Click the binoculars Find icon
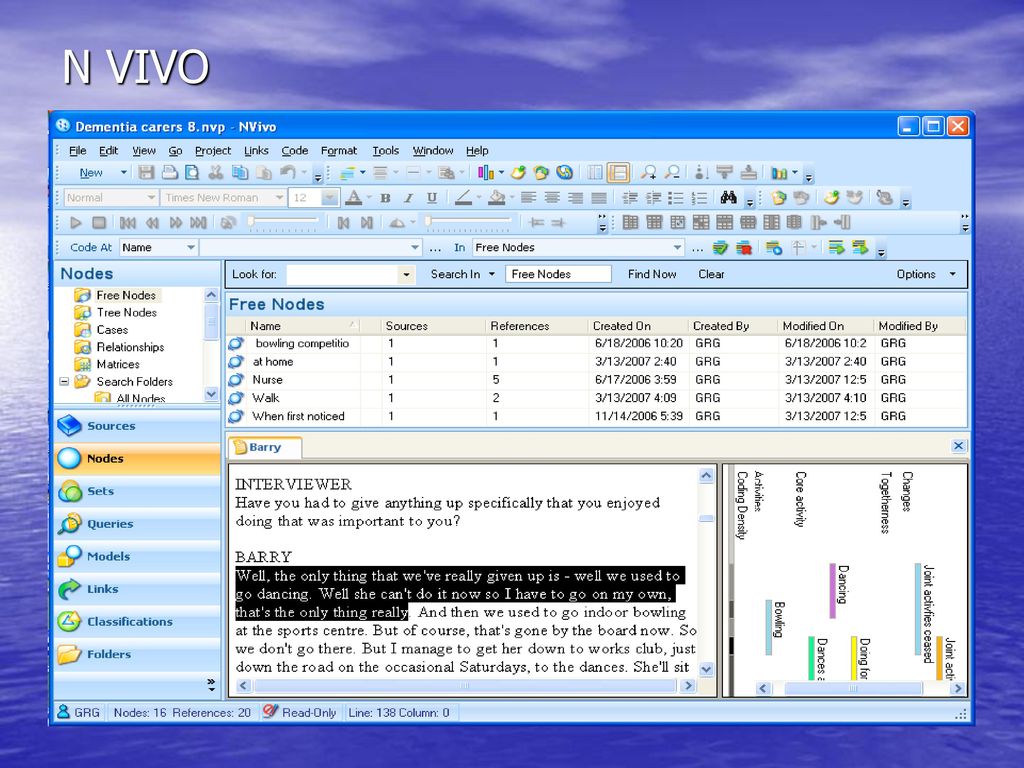Image resolution: width=1024 pixels, height=768 pixels. [729, 198]
